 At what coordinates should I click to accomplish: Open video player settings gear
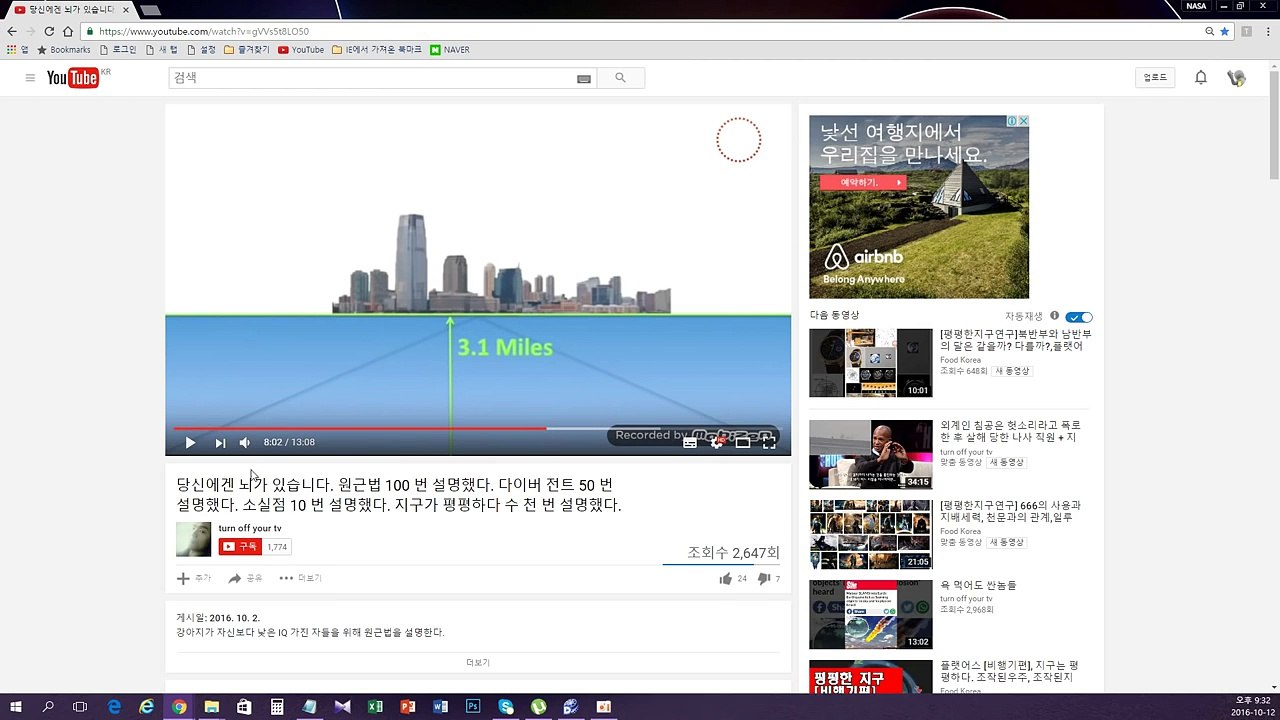[x=717, y=442]
